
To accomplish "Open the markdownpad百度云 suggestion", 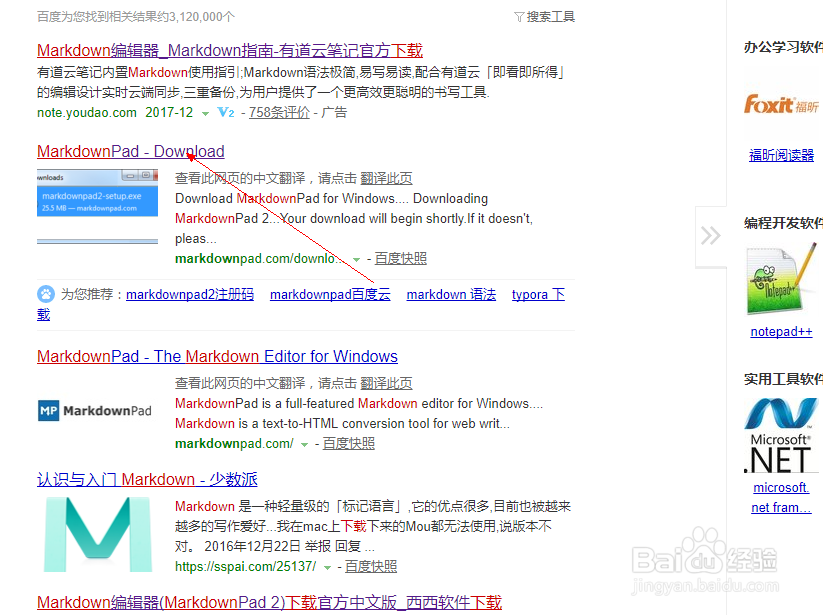I will click(x=330, y=294).
